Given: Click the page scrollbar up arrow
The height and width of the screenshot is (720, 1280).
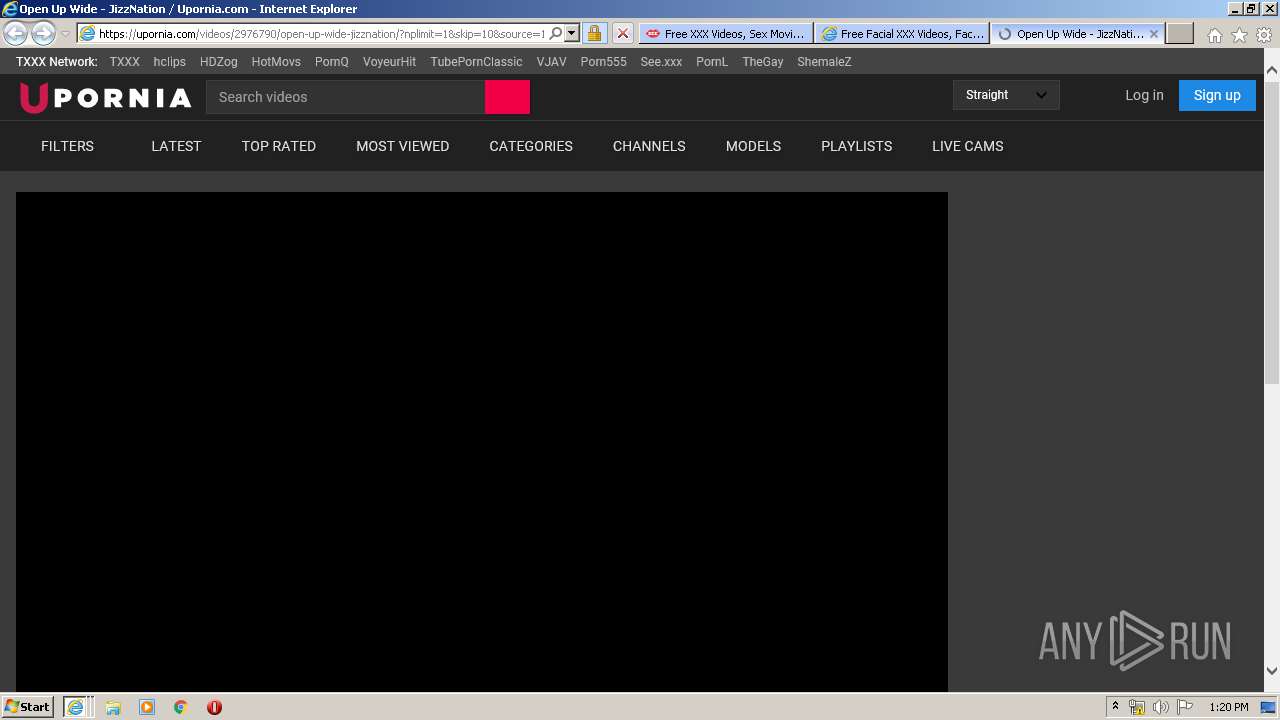Looking at the screenshot, I should [1272, 71].
